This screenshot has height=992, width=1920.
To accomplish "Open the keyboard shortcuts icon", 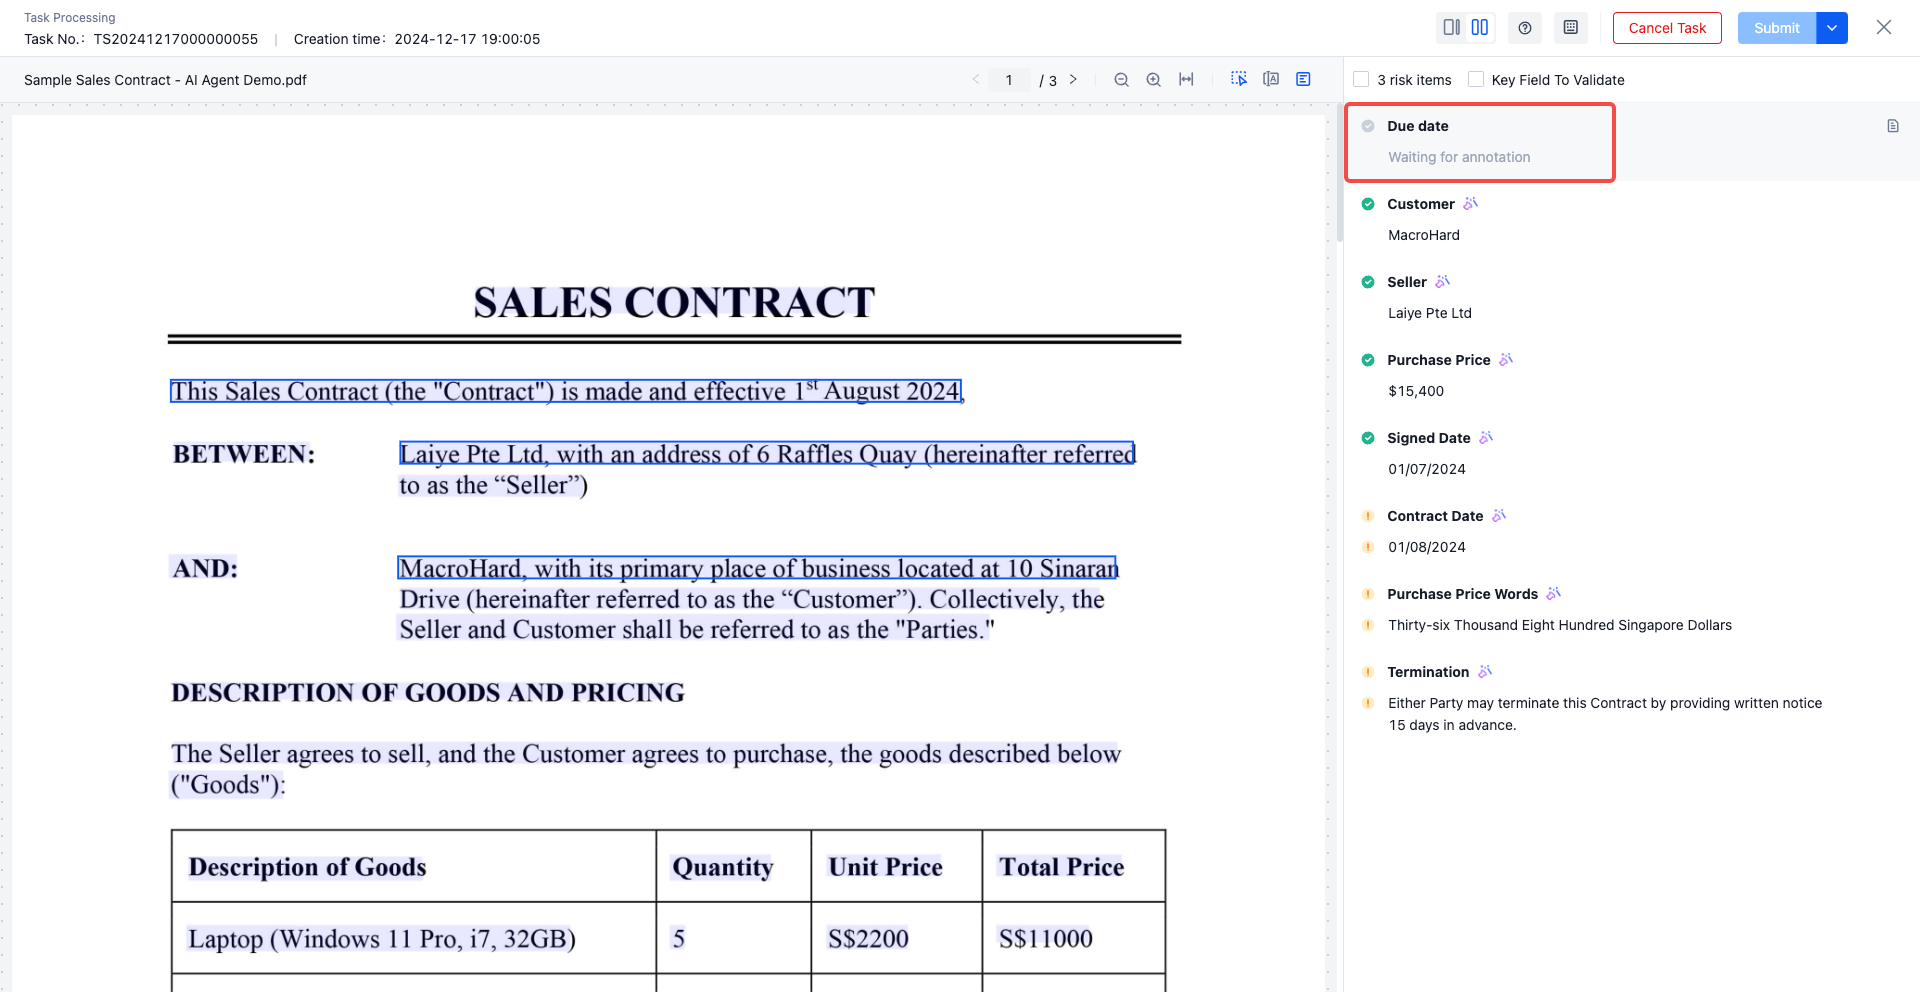I will (1571, 28).
